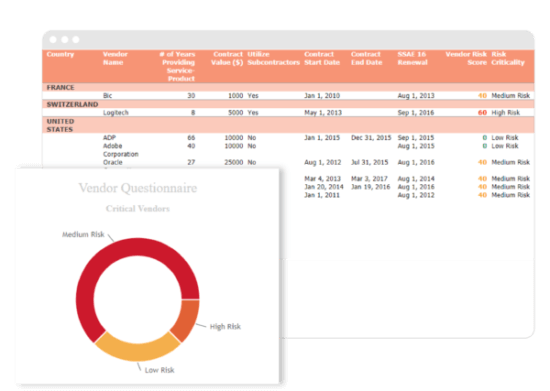The image size is (550, 391).
Task: Click the # of Years Providing Service-Product header
Action: click(177, 66)
